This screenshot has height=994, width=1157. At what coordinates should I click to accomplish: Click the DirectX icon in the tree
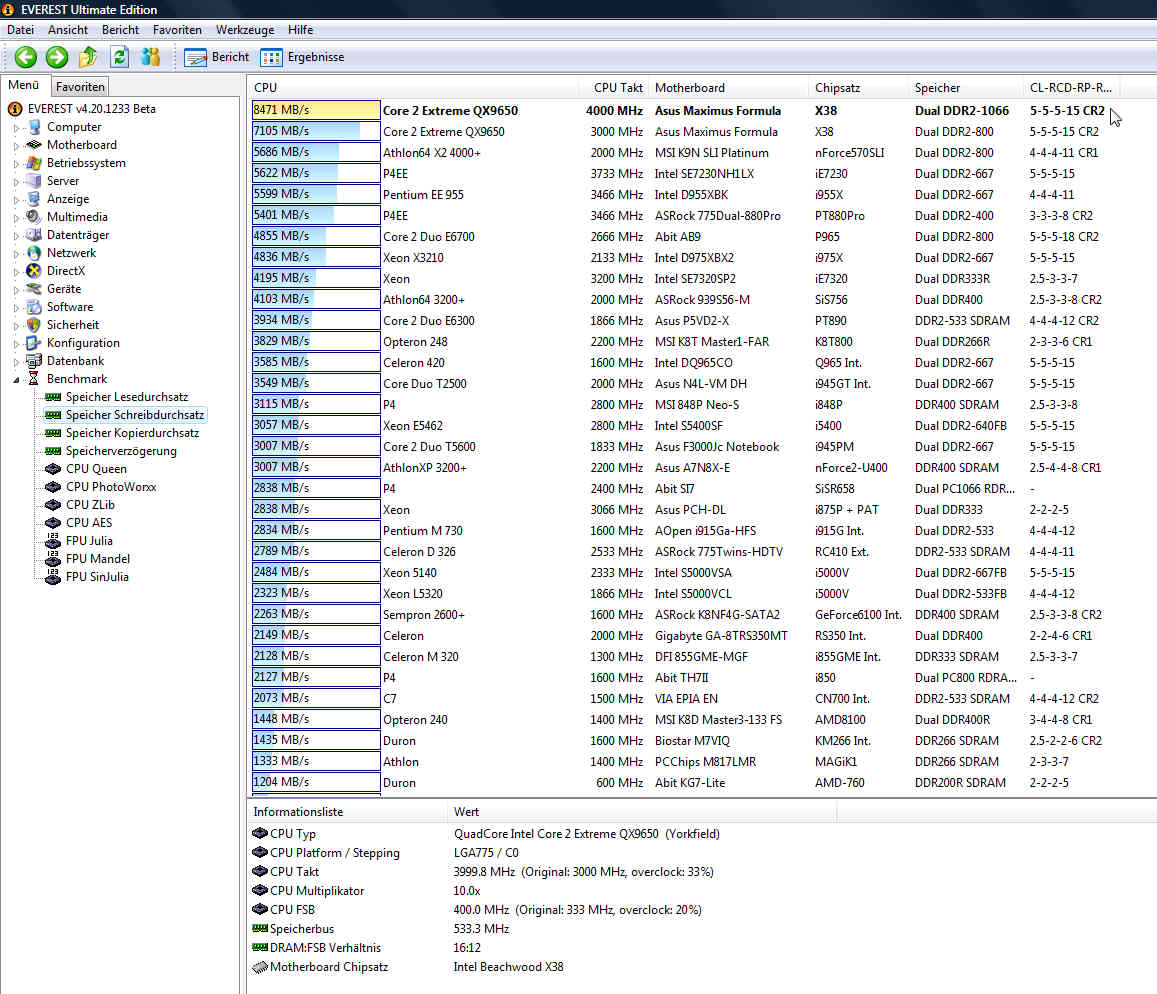(x=33, y=271)
